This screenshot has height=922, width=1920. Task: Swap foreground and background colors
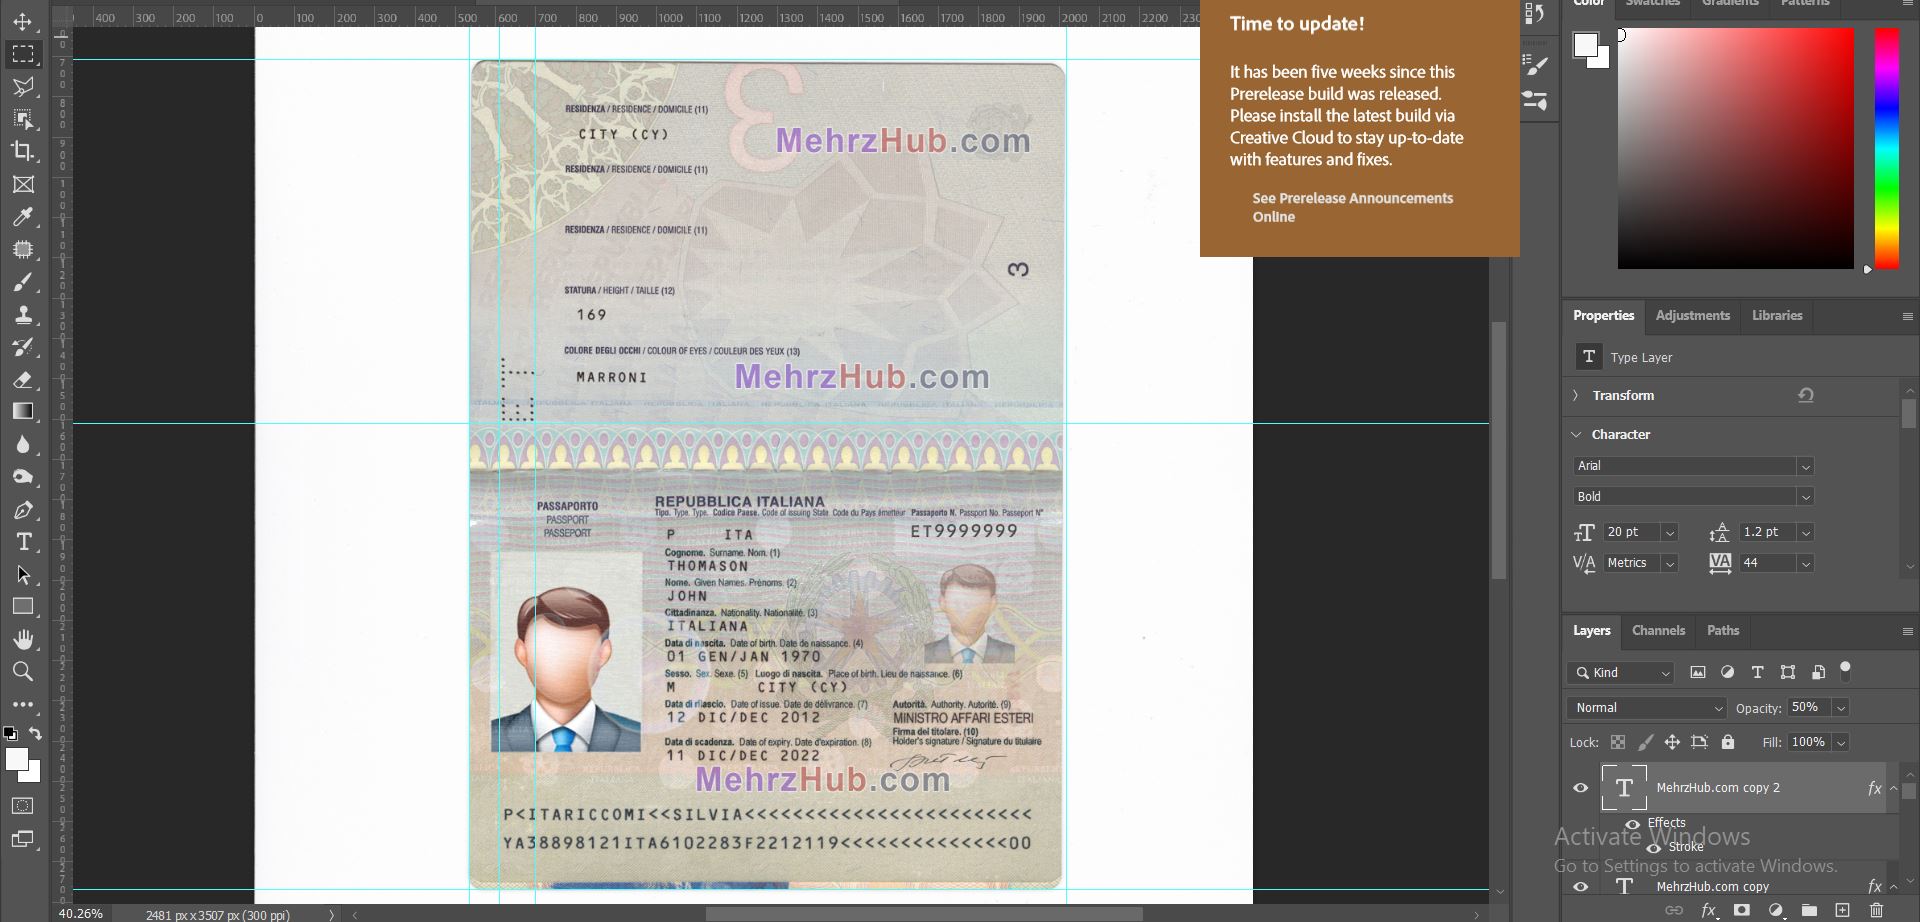tap(35, 733)
